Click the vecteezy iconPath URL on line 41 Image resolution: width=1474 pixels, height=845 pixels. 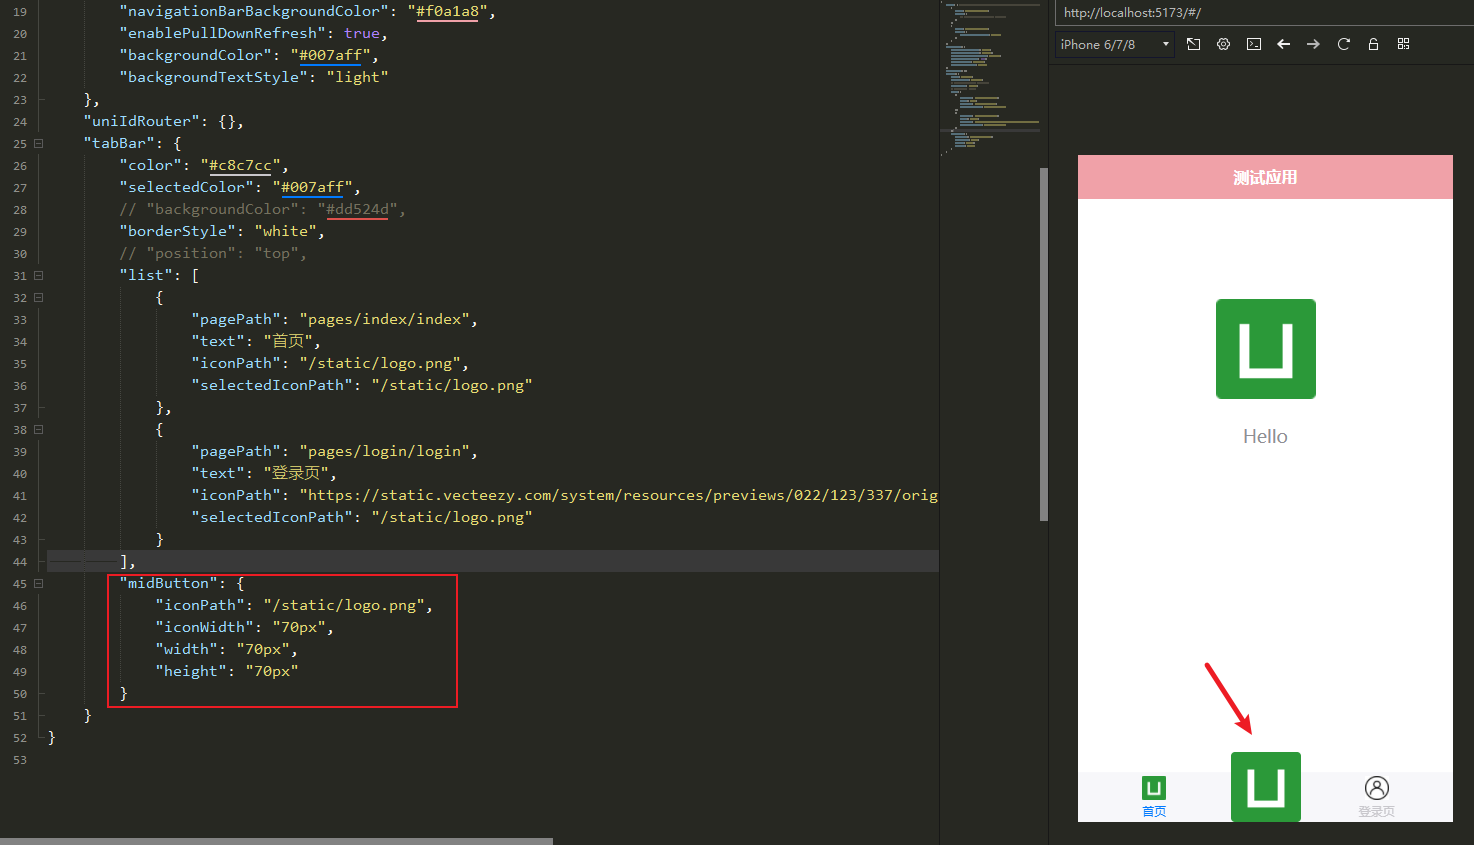[619, 495]
